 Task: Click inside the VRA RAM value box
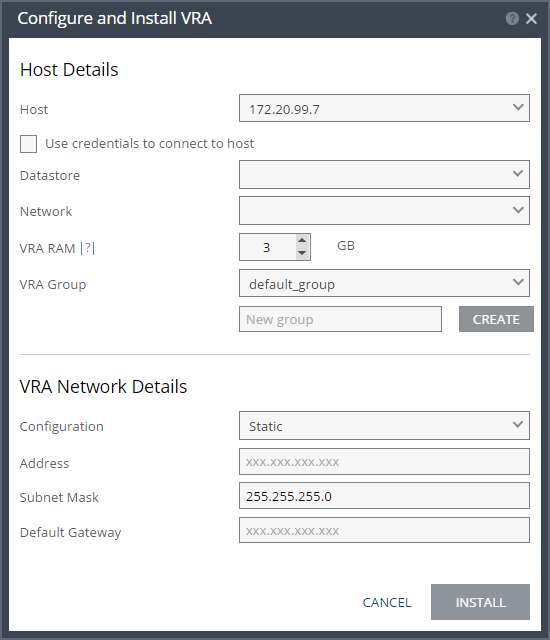[268, 247]
